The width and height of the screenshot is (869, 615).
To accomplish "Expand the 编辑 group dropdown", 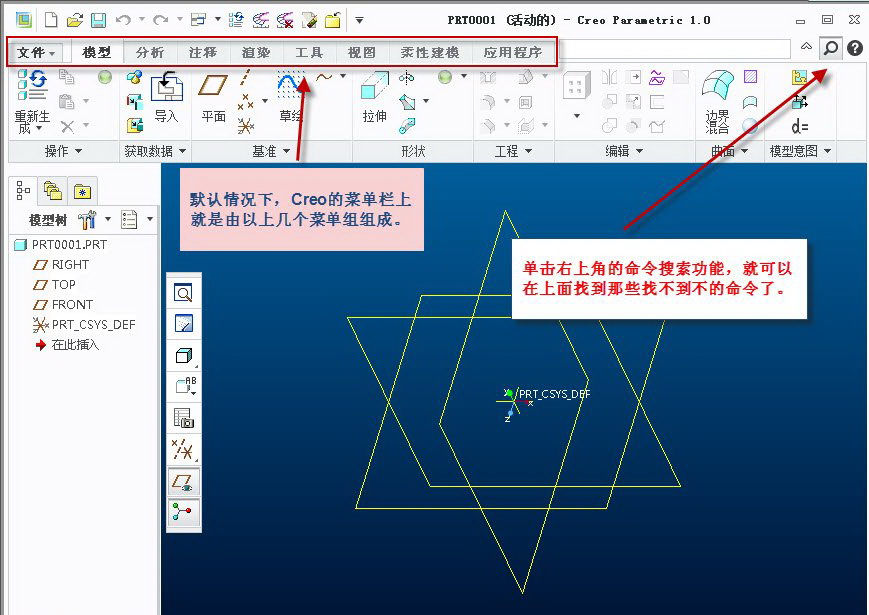I will click(640, 151).
